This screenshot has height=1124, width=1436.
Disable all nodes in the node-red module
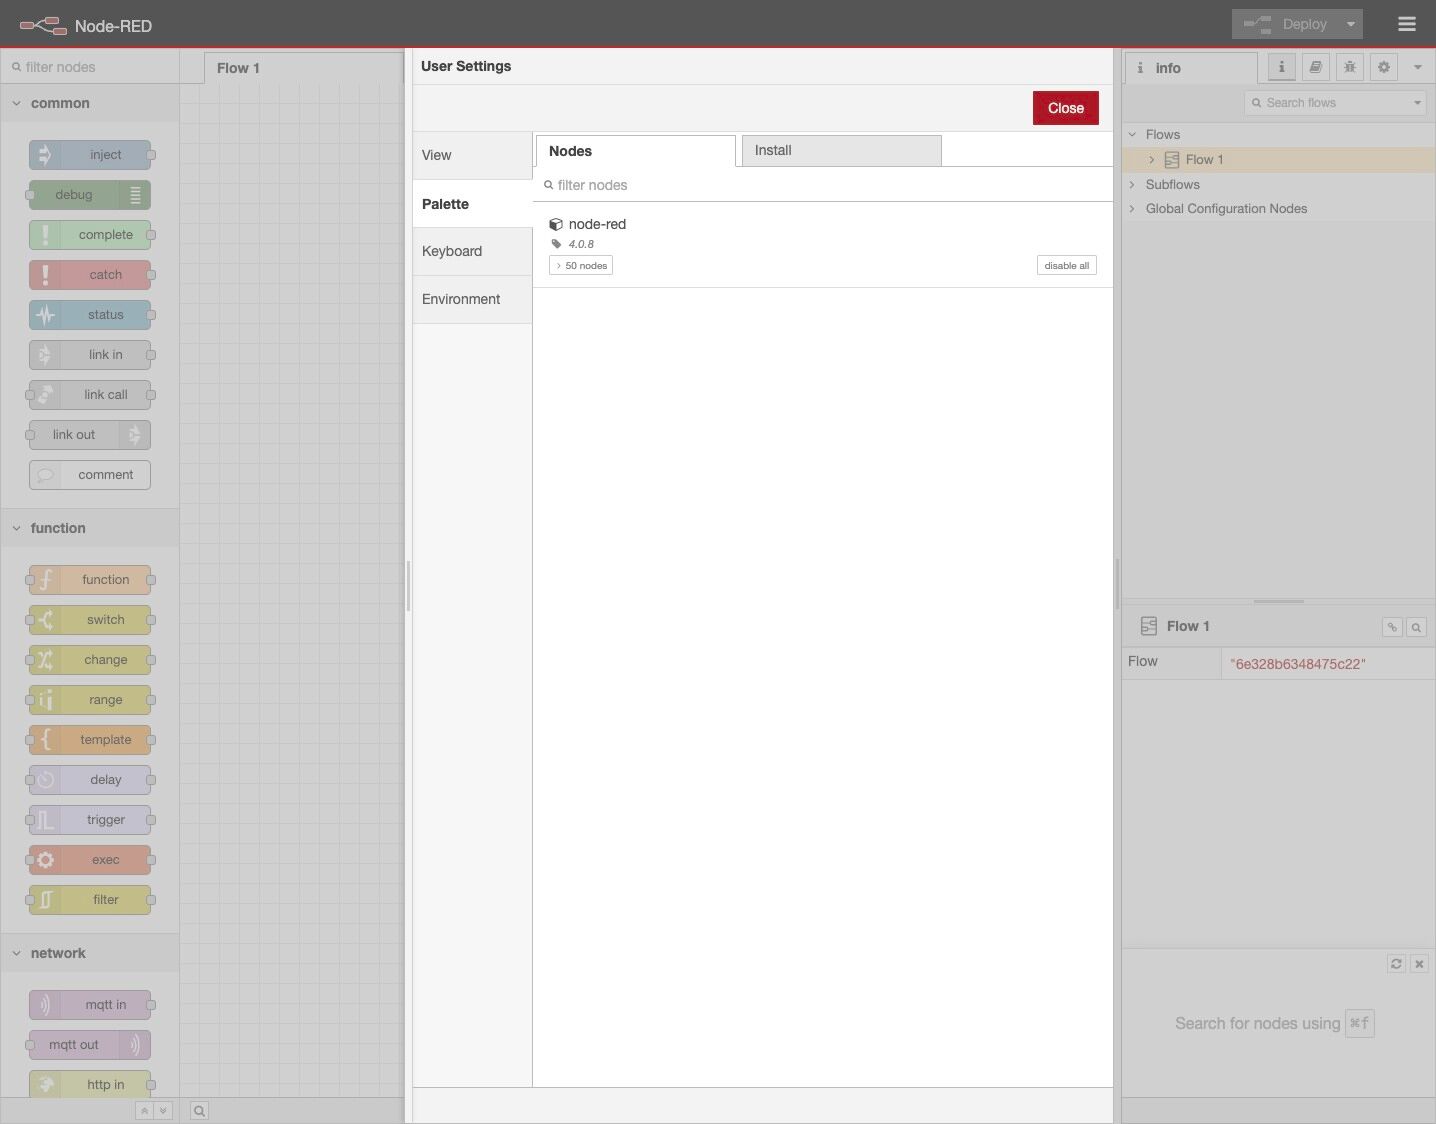pyautogui.click(x=1066, y=265)
